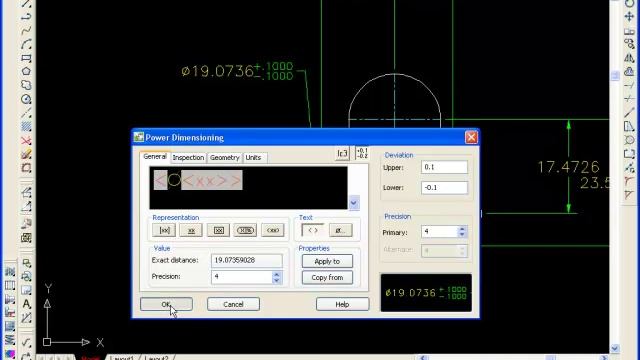Click the drawing window vertical scrollbar thumb
Image resolution: width=640 pixels, height=360 pixels.
615,76
